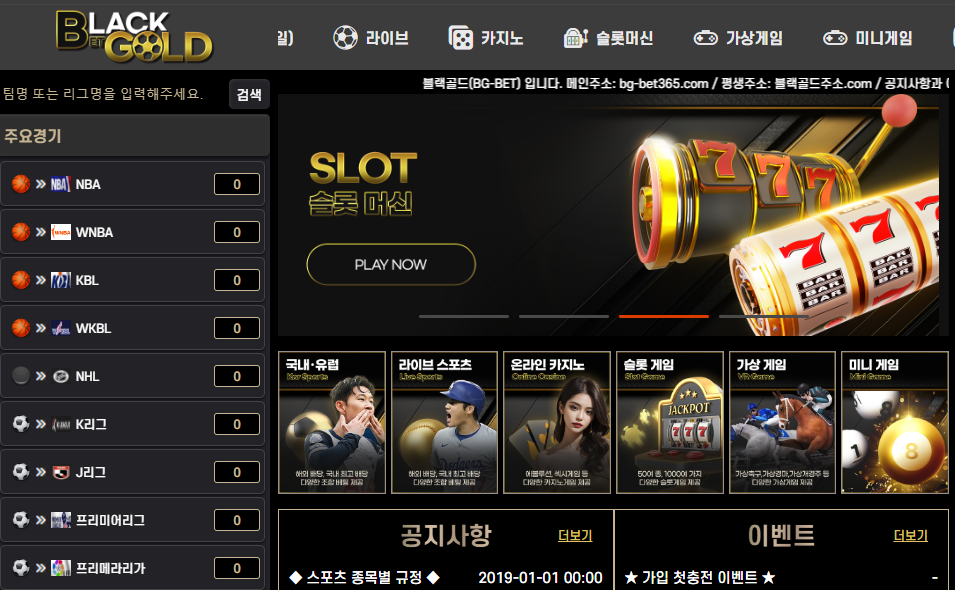Screen dimensions: 955x590
Task: Expand the KBL league arrows
Action: coord(41,280)
